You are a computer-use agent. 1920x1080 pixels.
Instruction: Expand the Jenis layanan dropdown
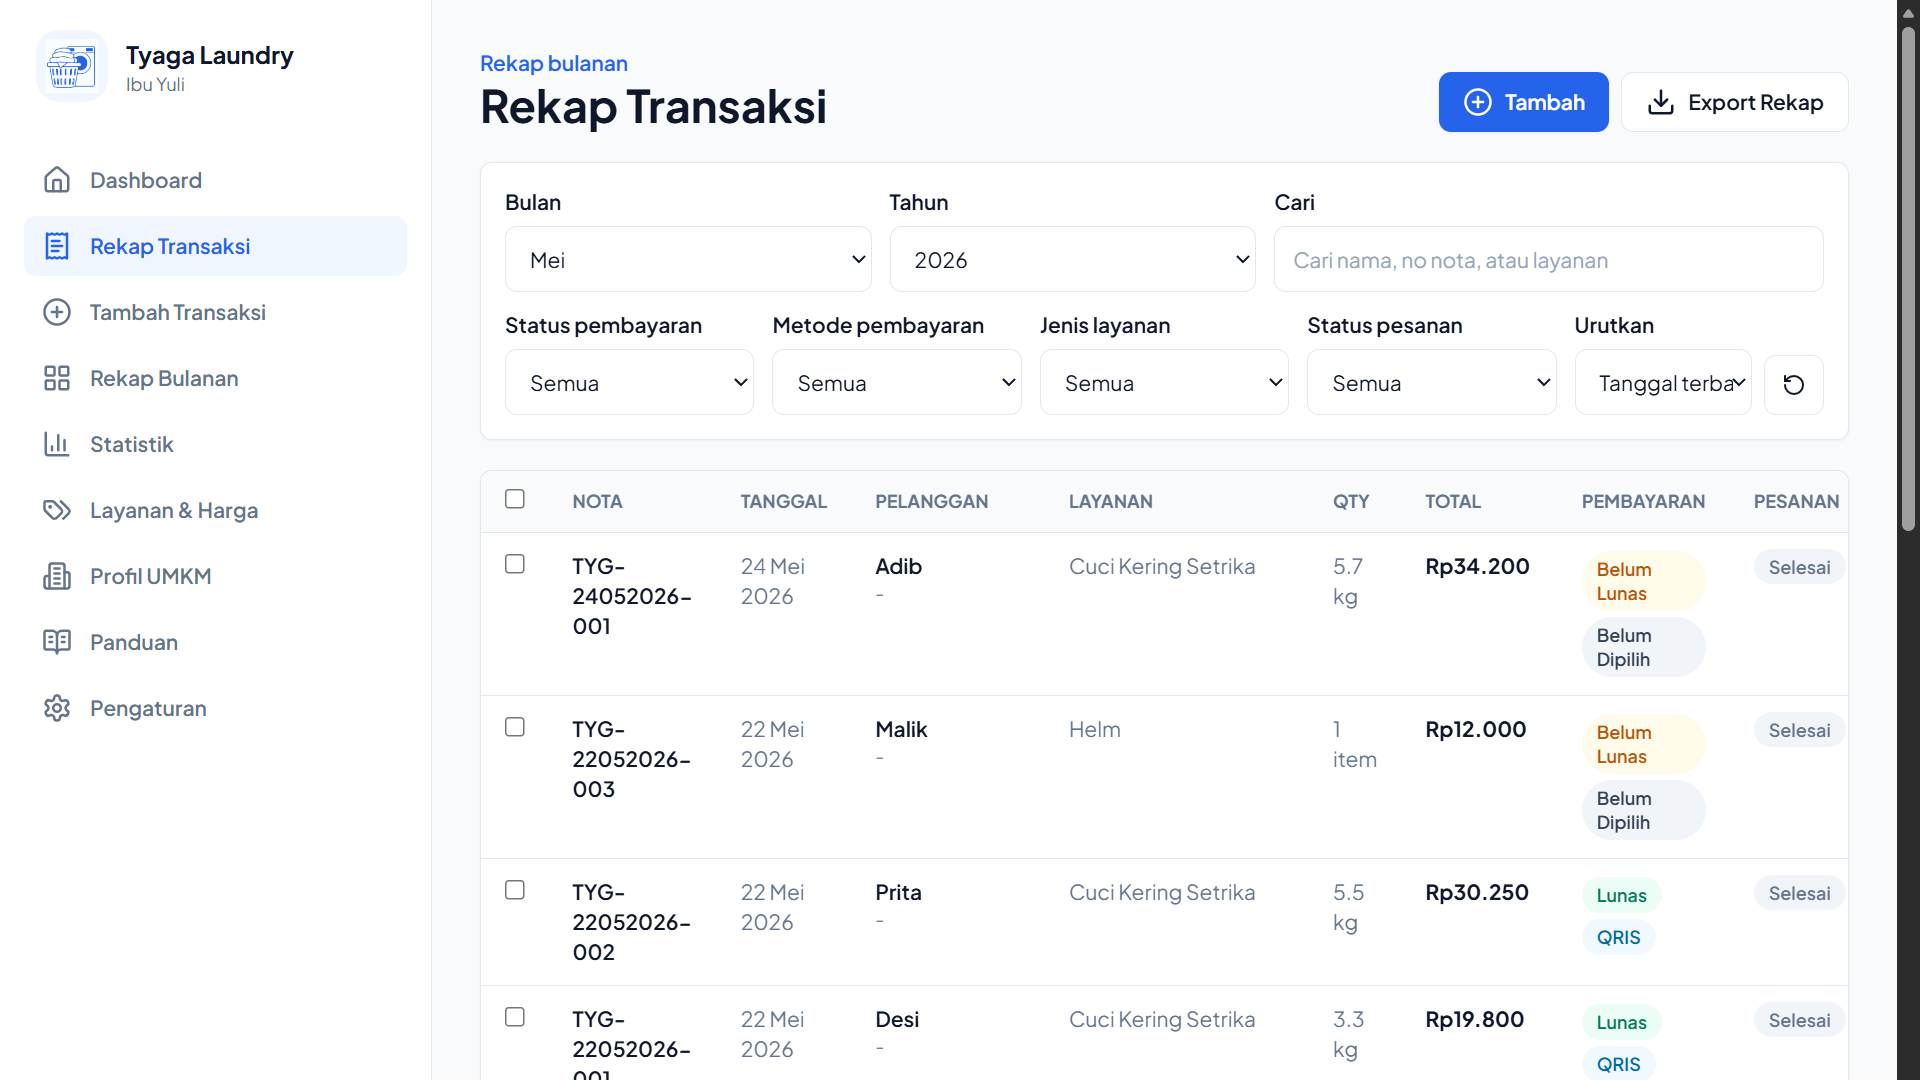[1164, 383]
